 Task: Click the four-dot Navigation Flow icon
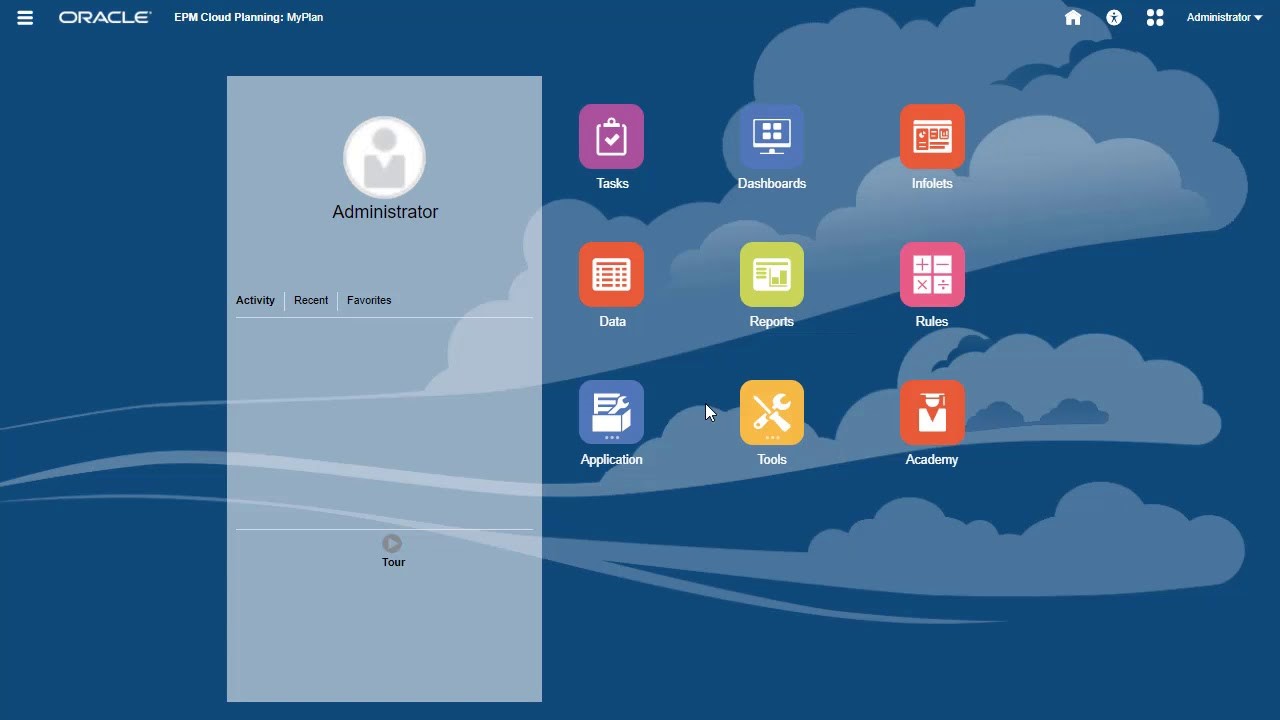[1155, 18]
